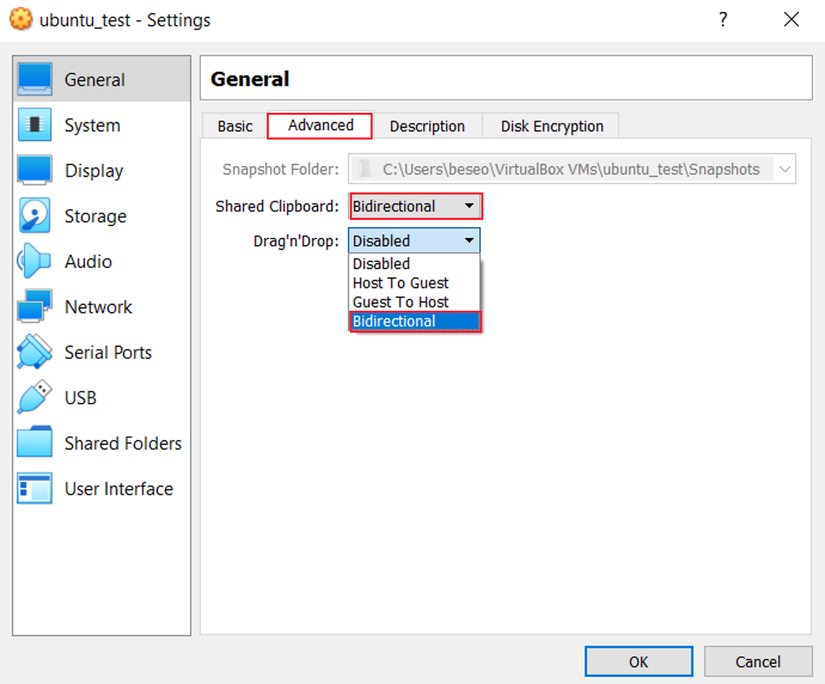Open the Network settings icon

35,307
